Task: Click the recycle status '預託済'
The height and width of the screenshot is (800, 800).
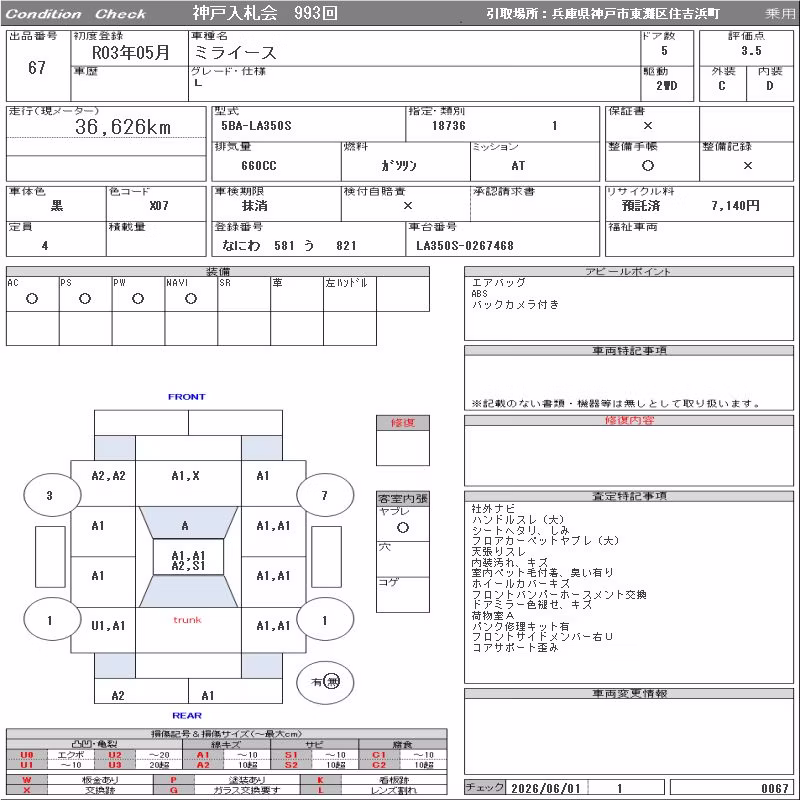Action: point(641,206)
